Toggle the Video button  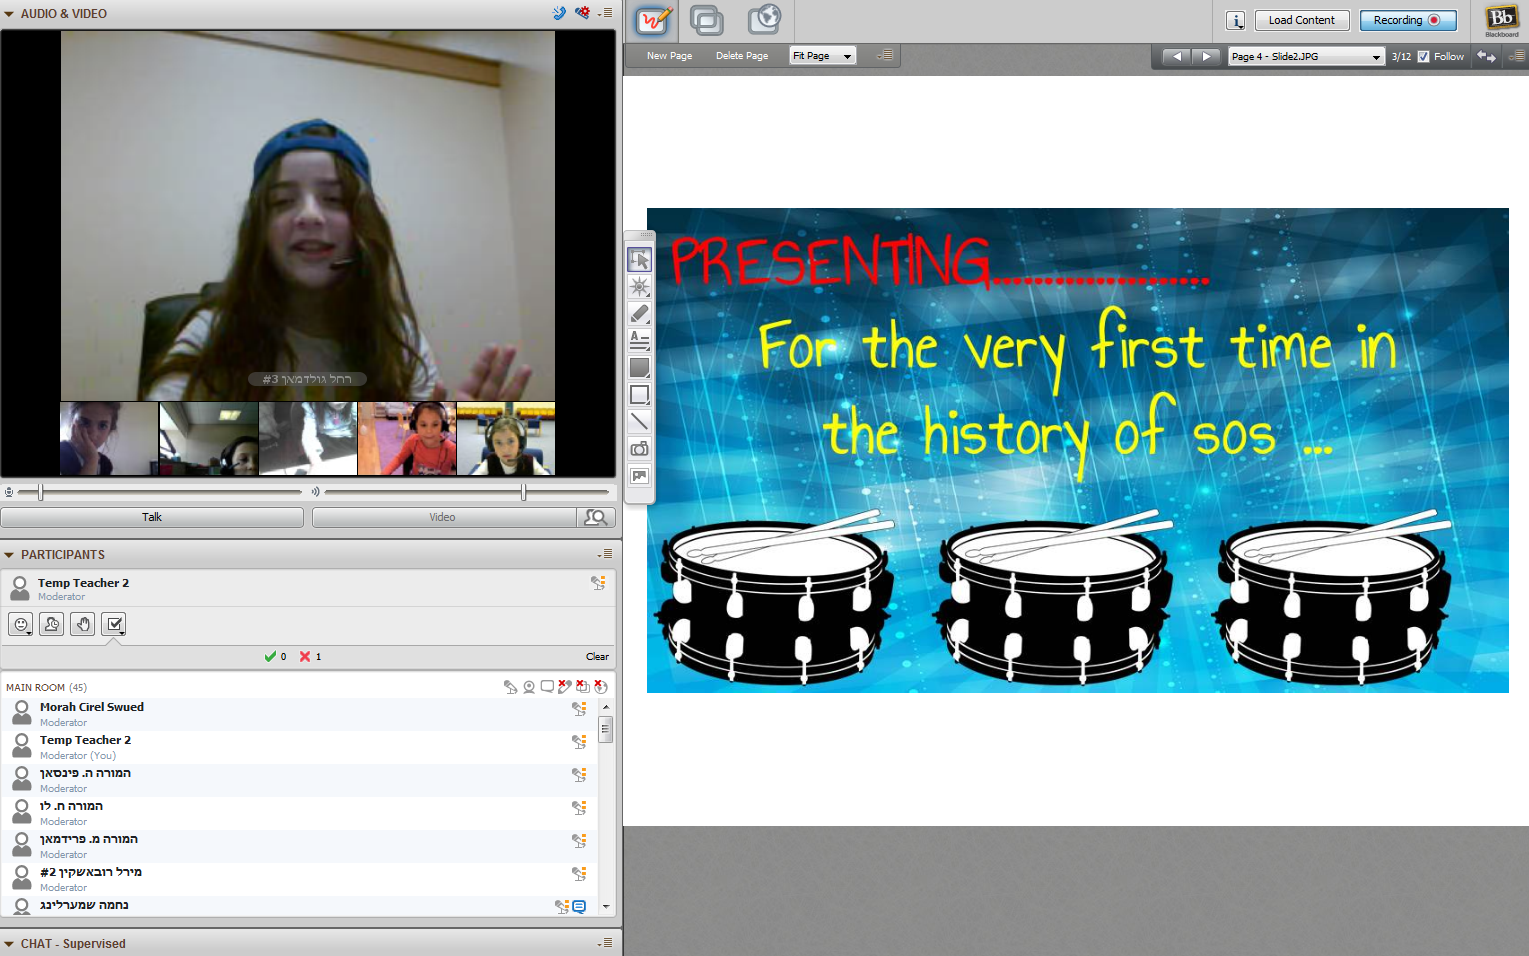click(444, 517)
